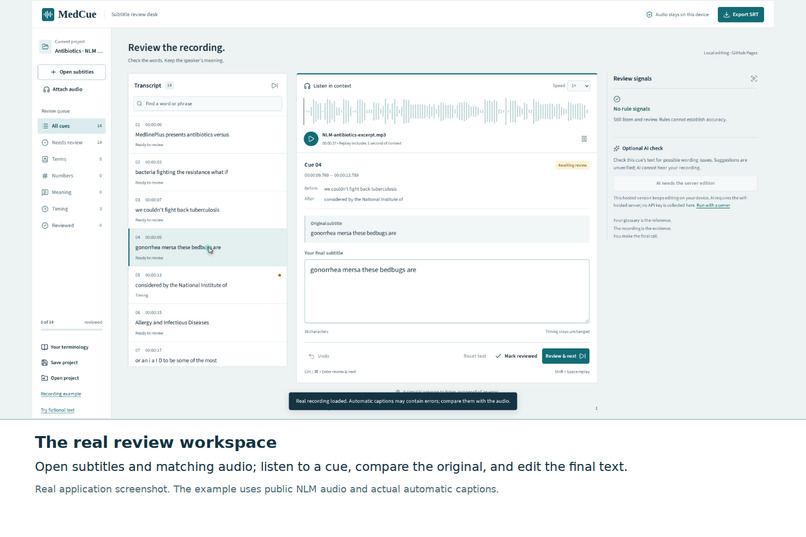The width and height of the screenshot is (806, 537).
Task: Open the 'Run with a server' link
Action: point(713,206)
